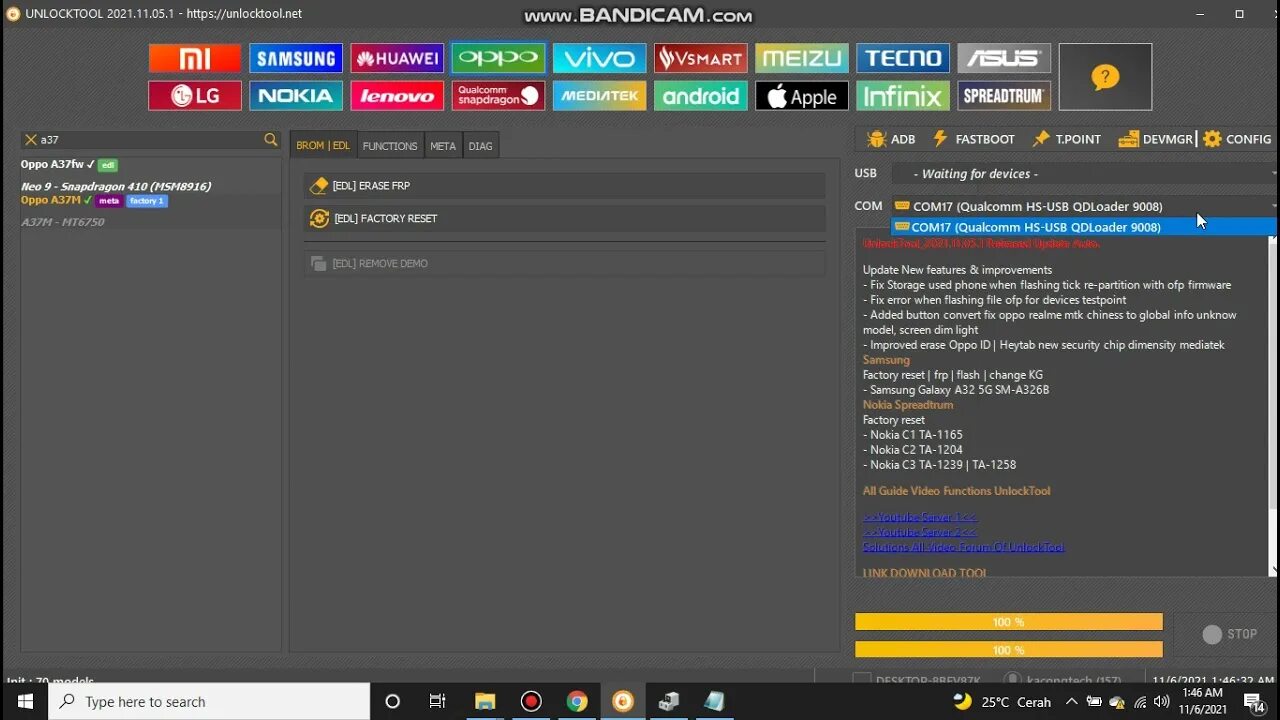The height and width of the screenshot is (720, 1280).
Task: Select the Samsung brand logo
Action: click(296, 58)
